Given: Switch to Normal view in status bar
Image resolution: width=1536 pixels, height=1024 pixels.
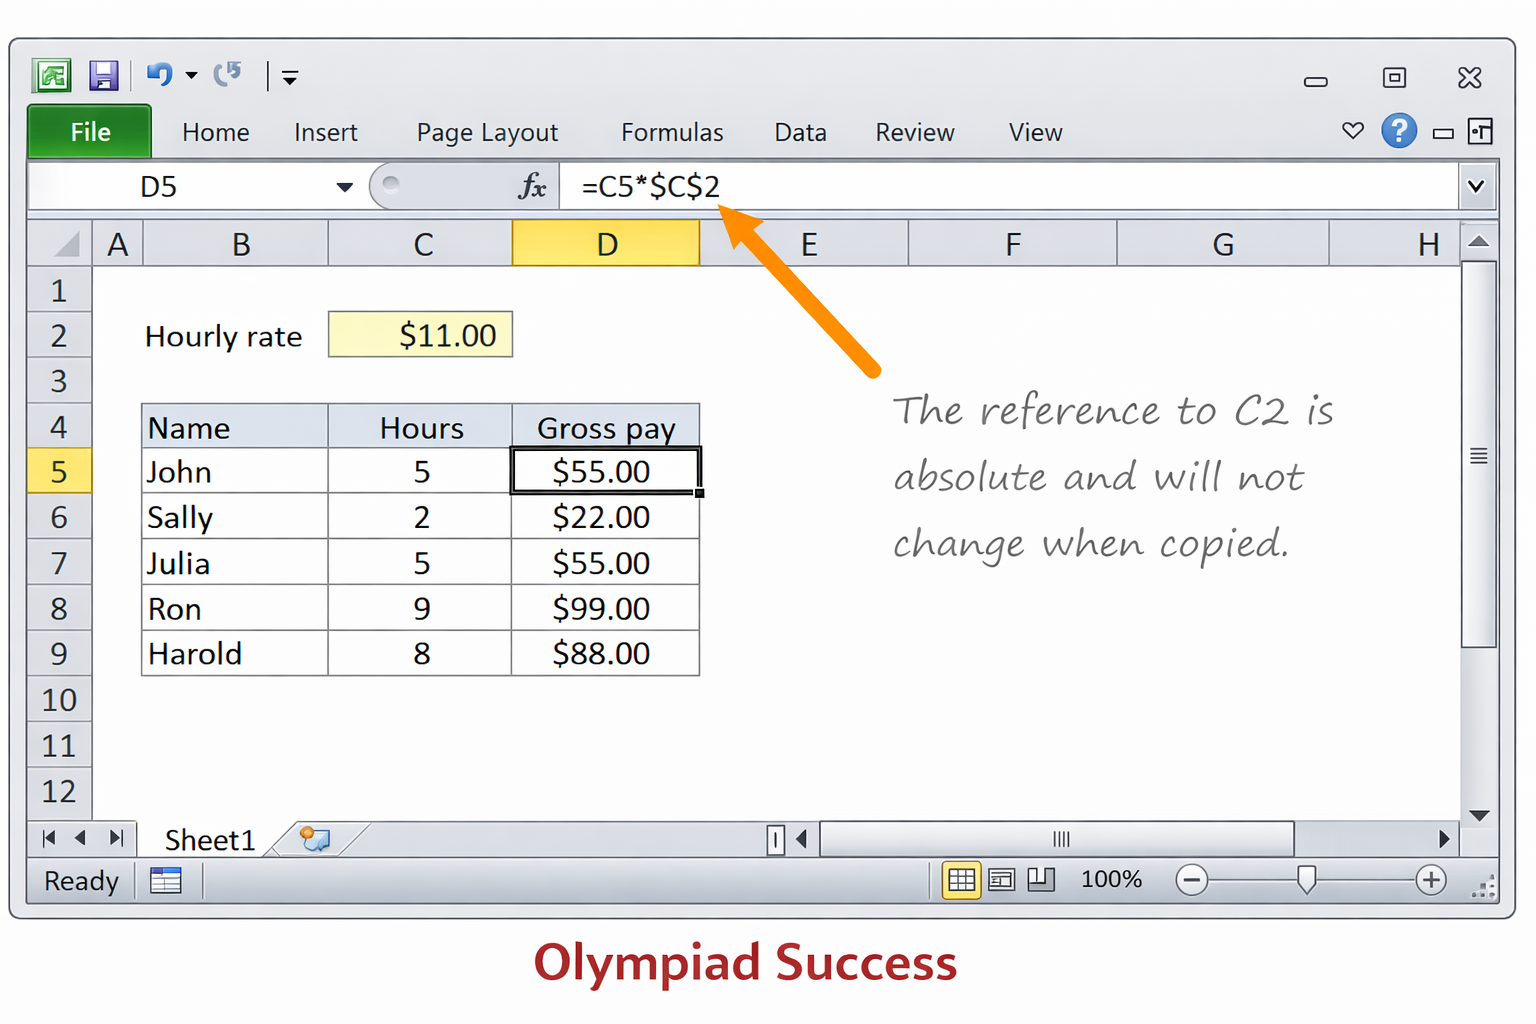Looking at the screenshot, I should click(x=961, y=880).
